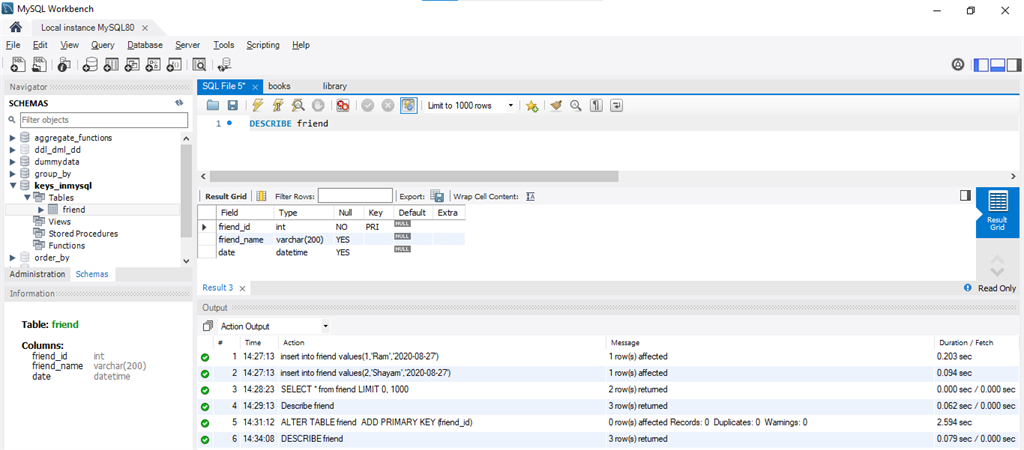The width and height of the screenshot is (1024, 450).
Task: Click the stop query execution icon
Action: (318, 105)
